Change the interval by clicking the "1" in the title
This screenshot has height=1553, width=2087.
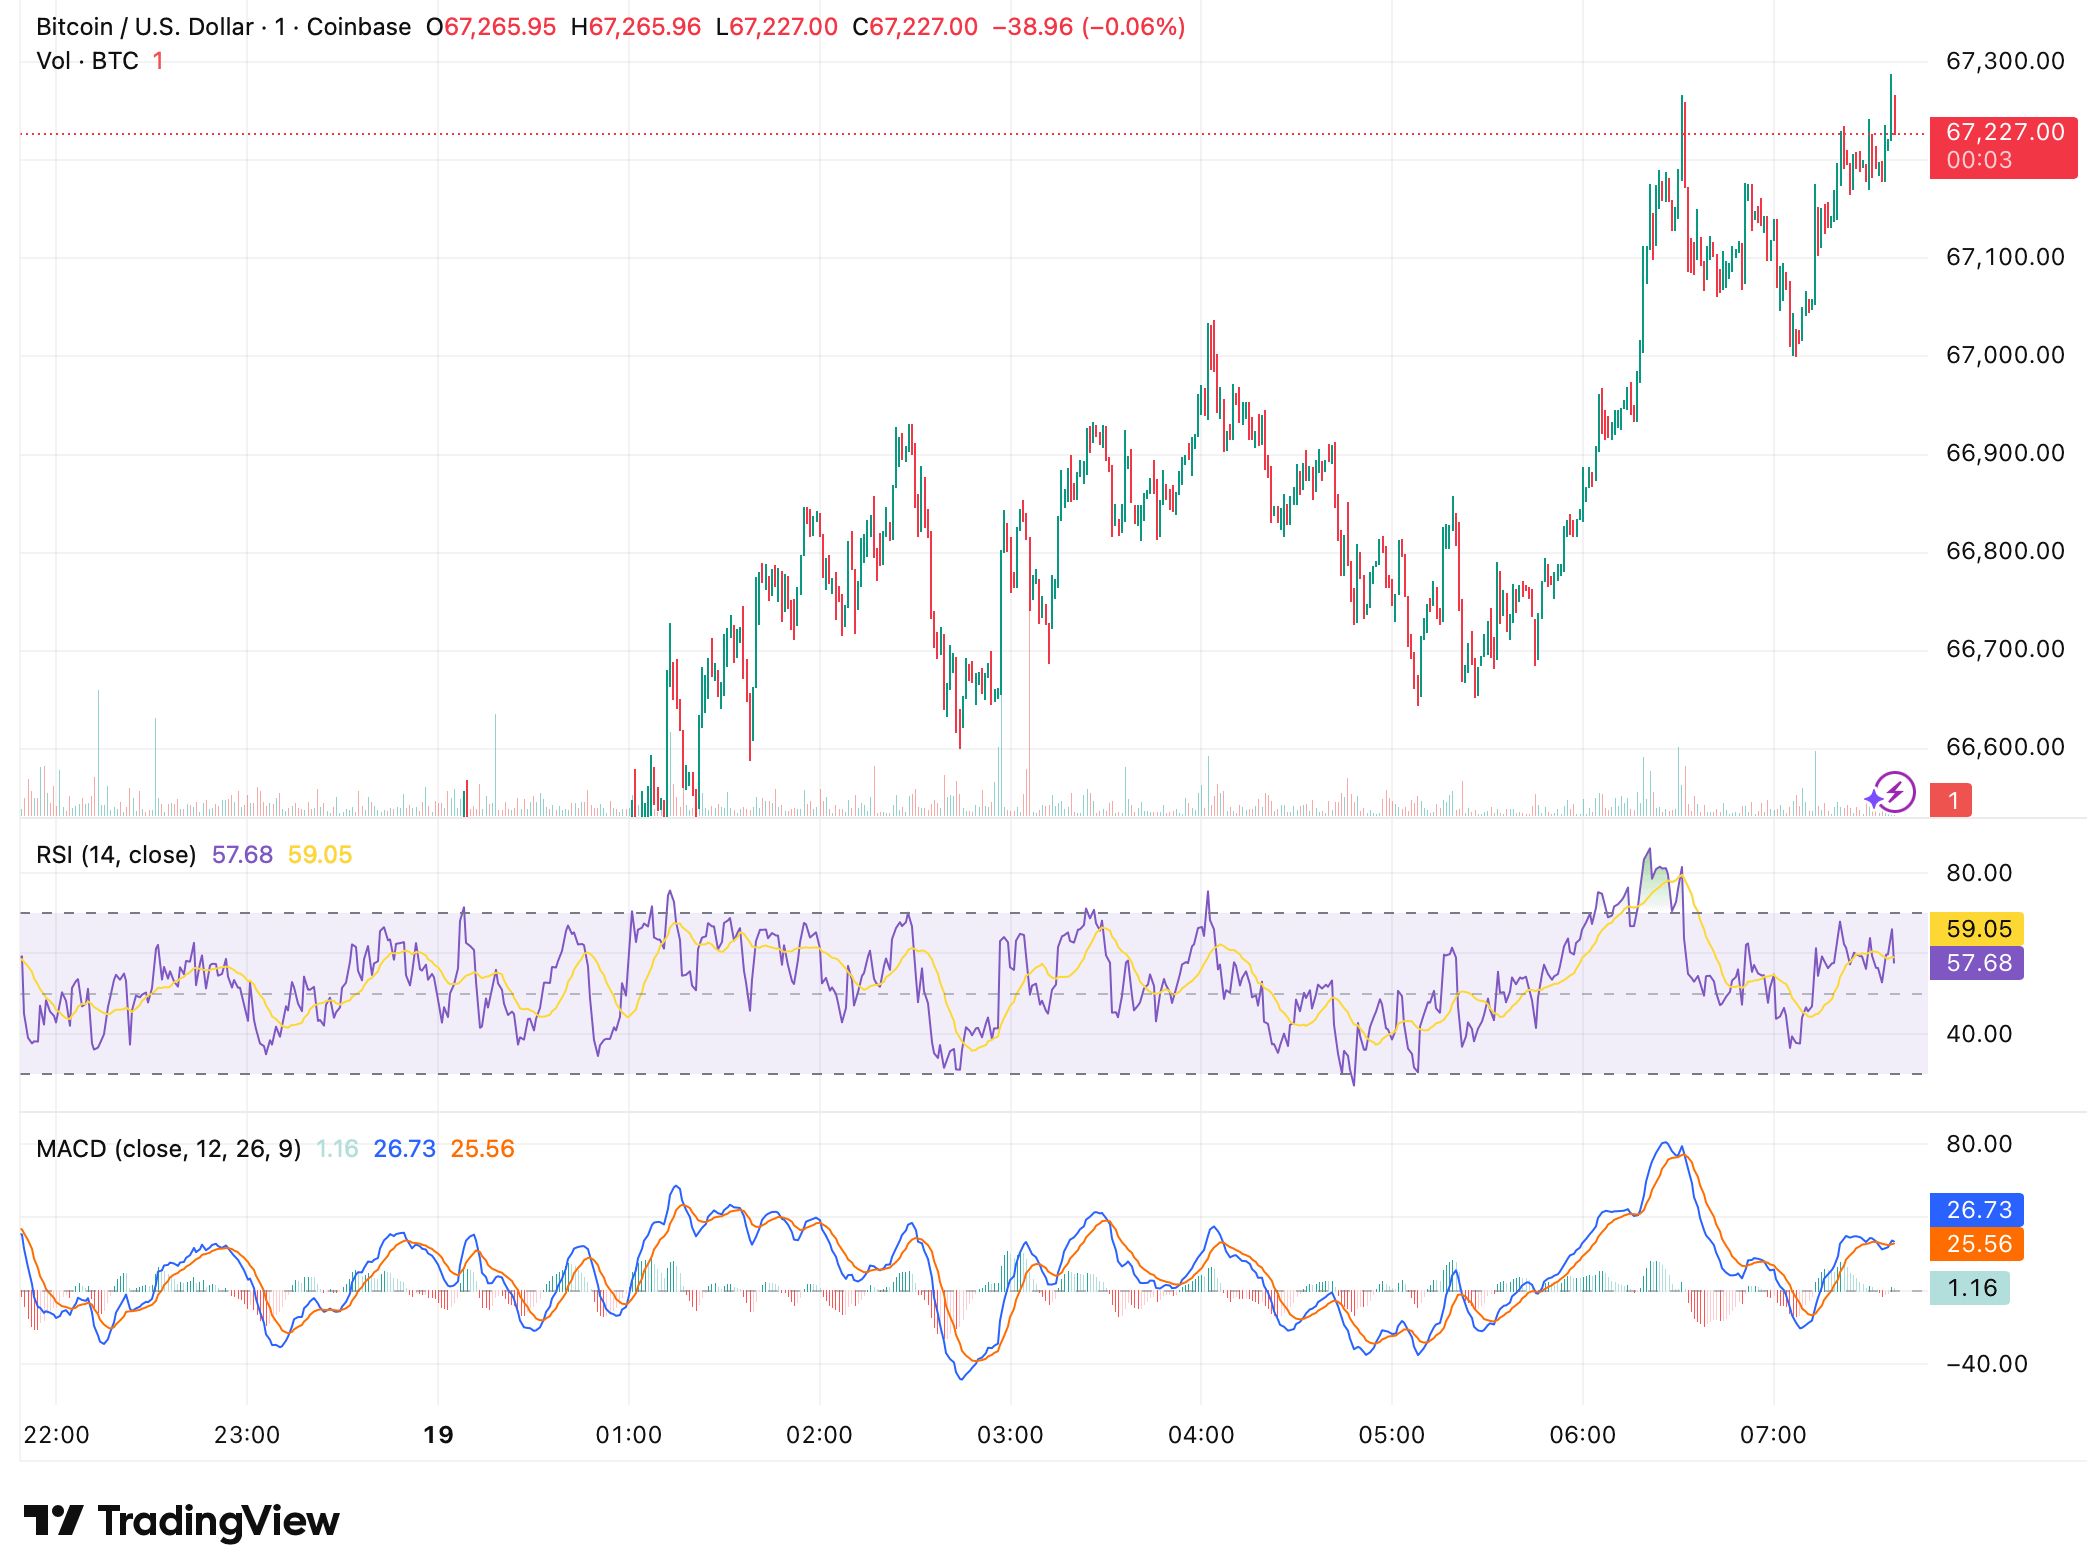(x=283, y=27)
